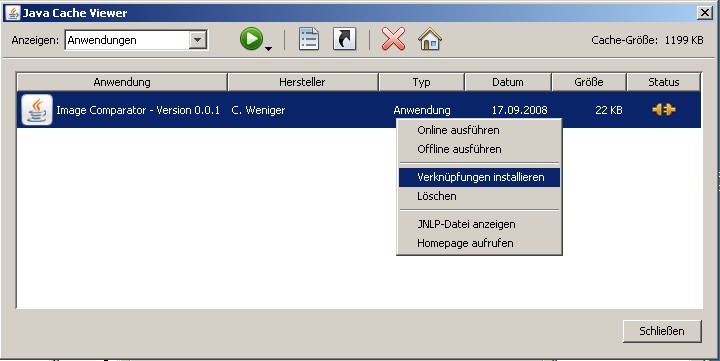Open the Anzeigen combo box showing Anwendungen
This screenshot has height=361, width=720.
click(136, 40)
